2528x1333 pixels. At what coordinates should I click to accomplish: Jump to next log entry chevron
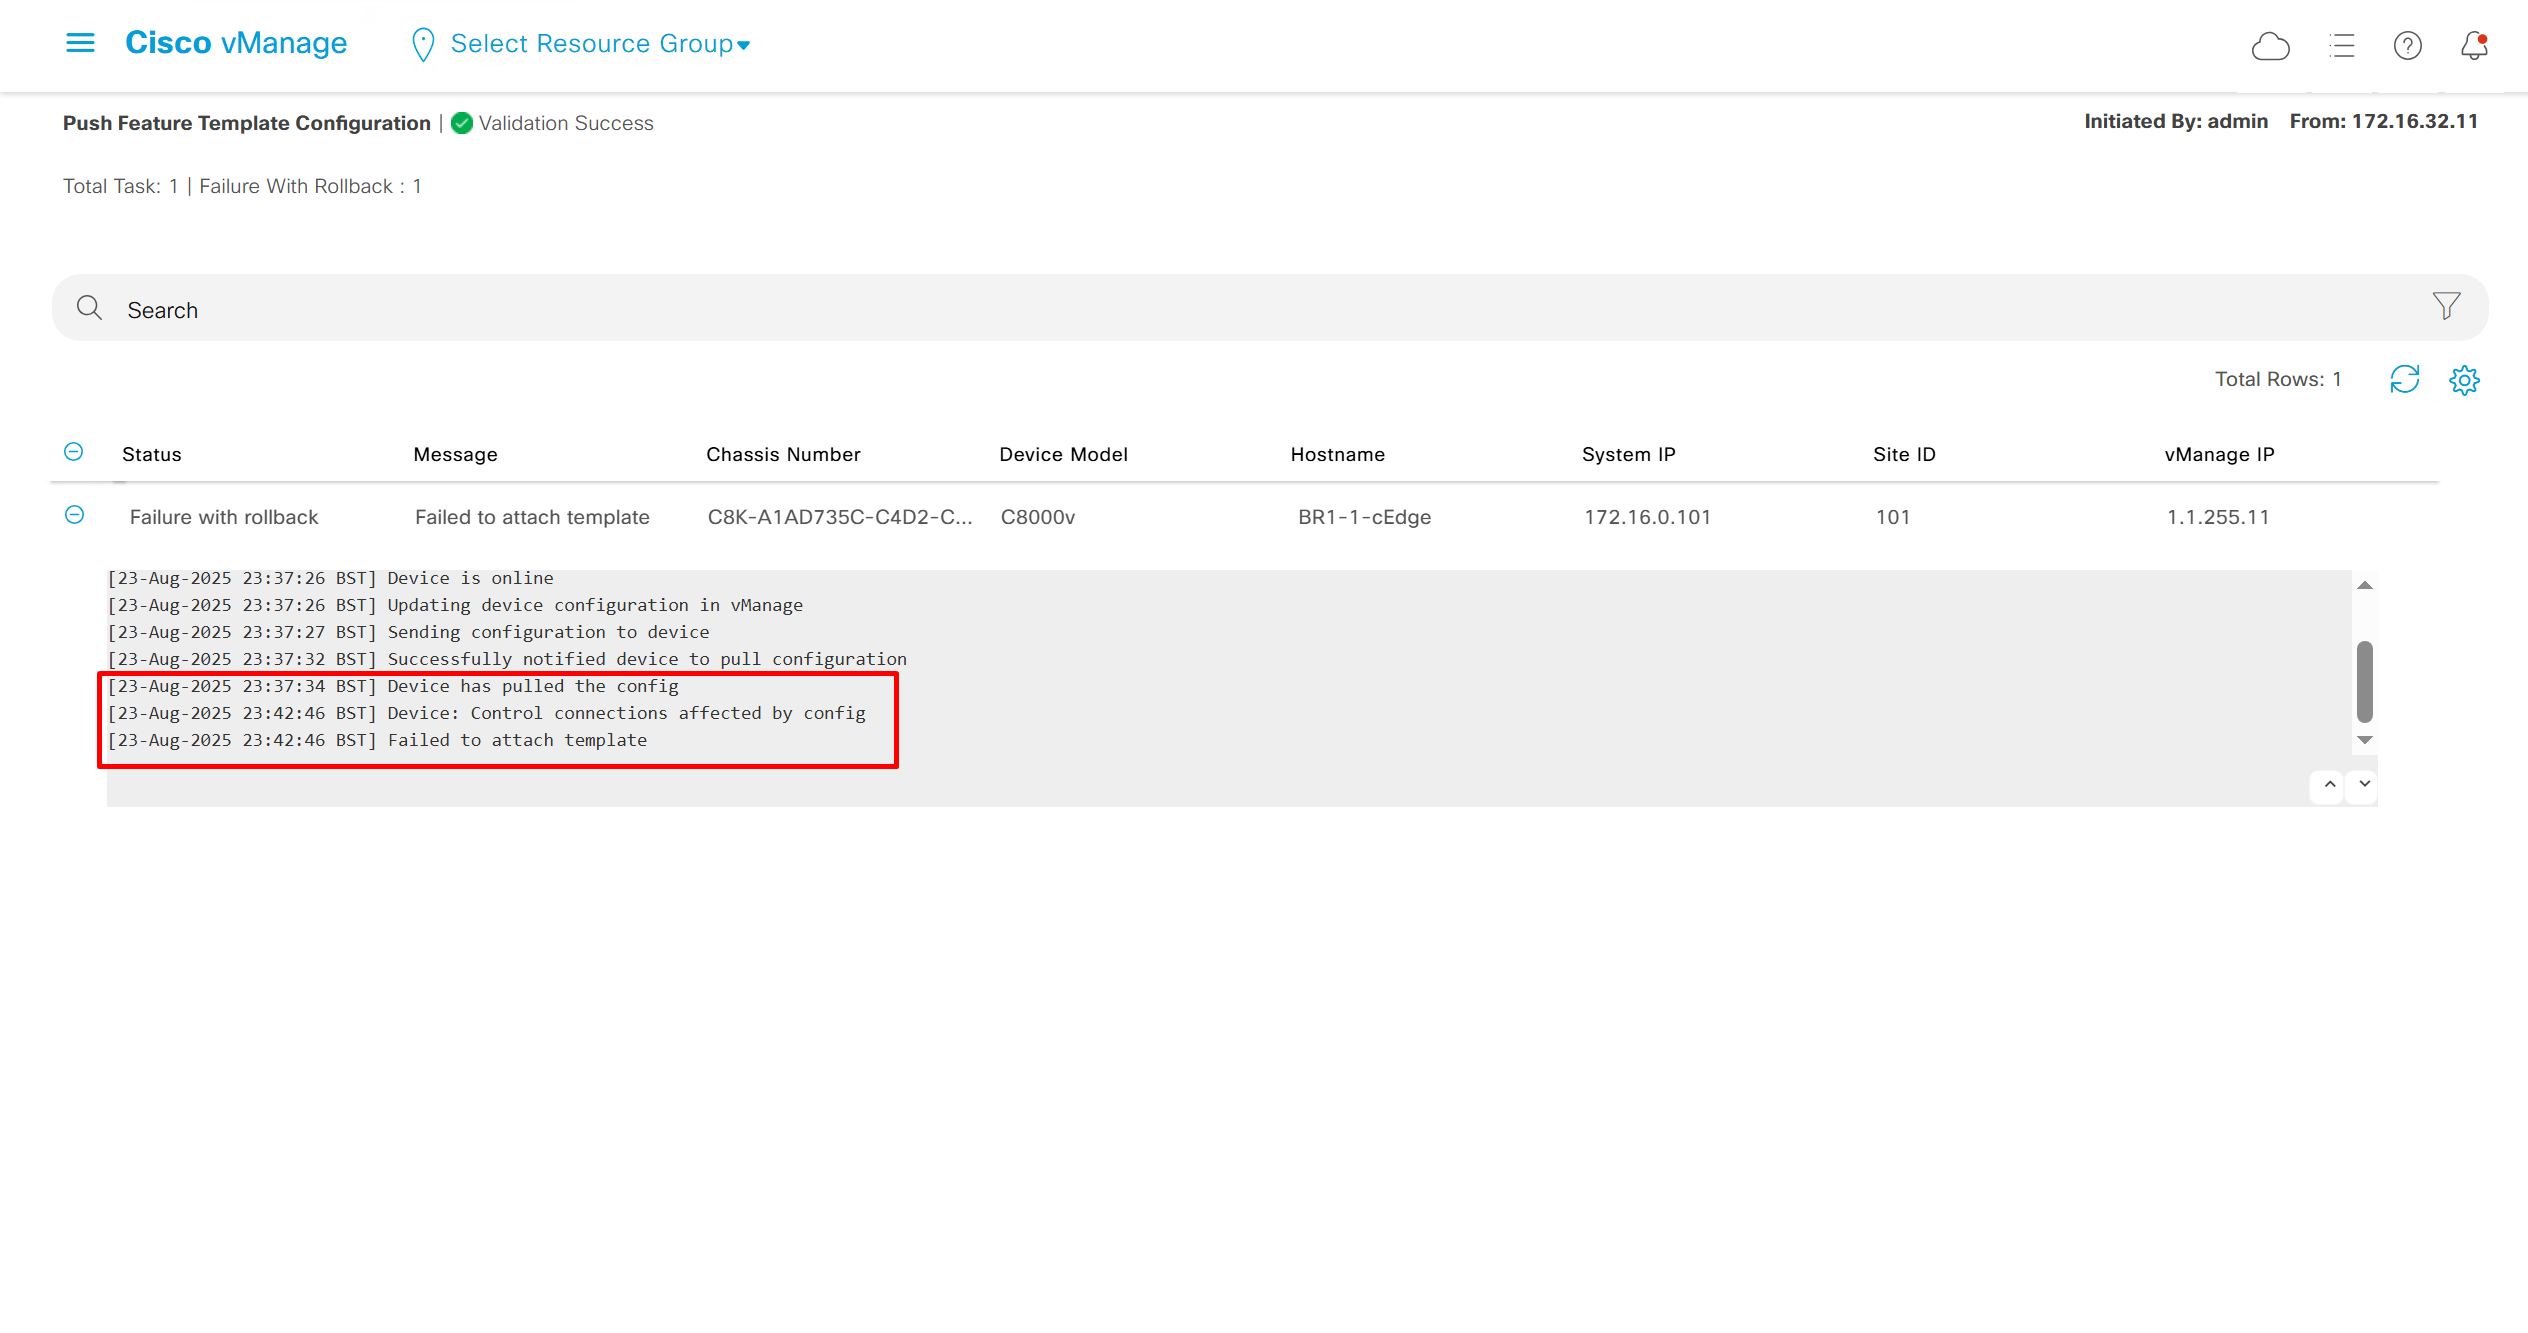click(x=2364, y=785)
